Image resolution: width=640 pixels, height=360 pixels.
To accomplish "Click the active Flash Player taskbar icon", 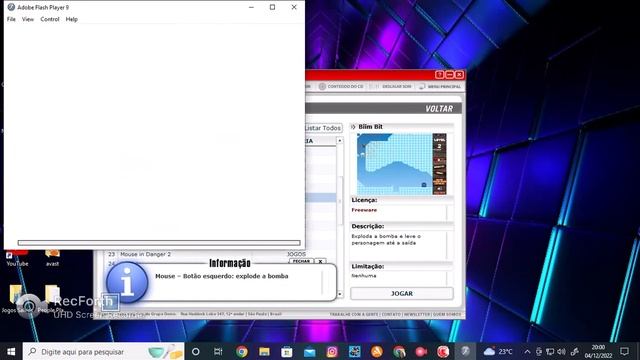I will point(465,351).
